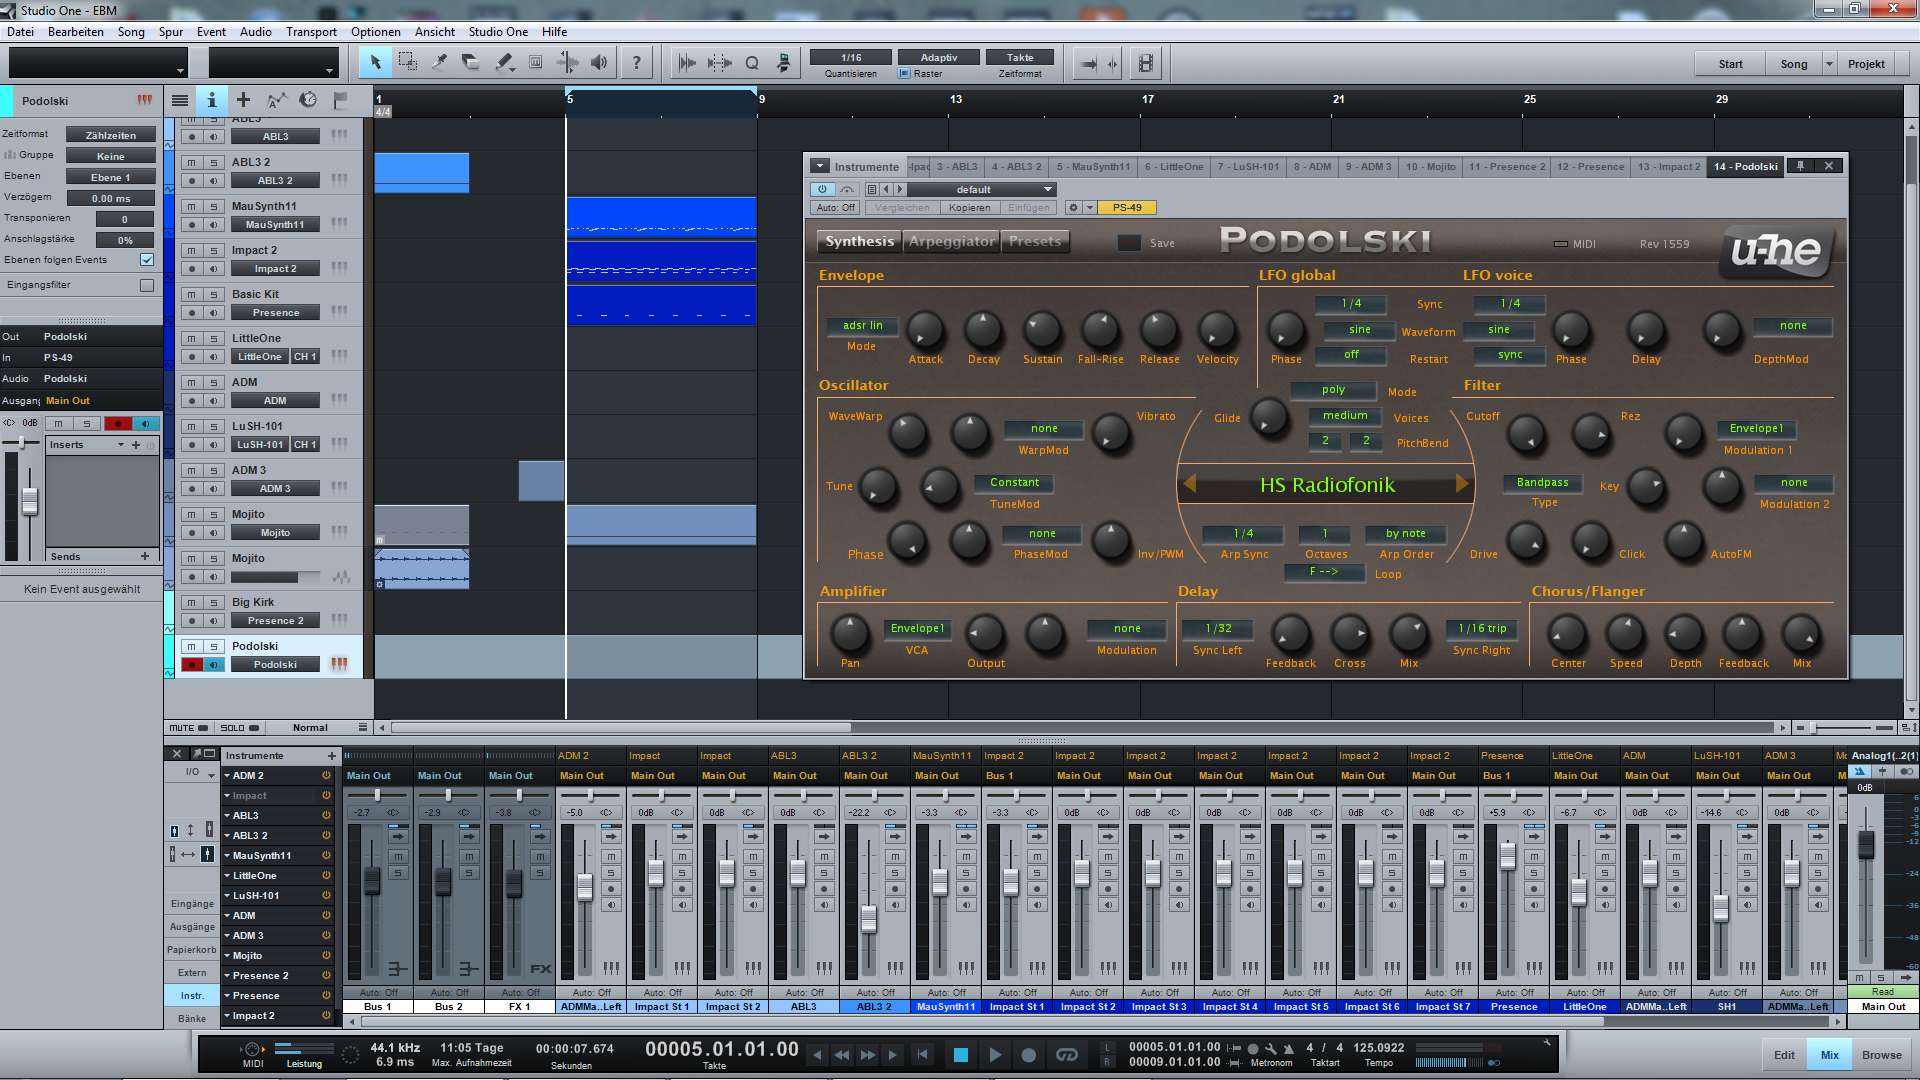1920x1080 pixels.
Task: Click the Quantize Q icon
Action: coord(752,63)
